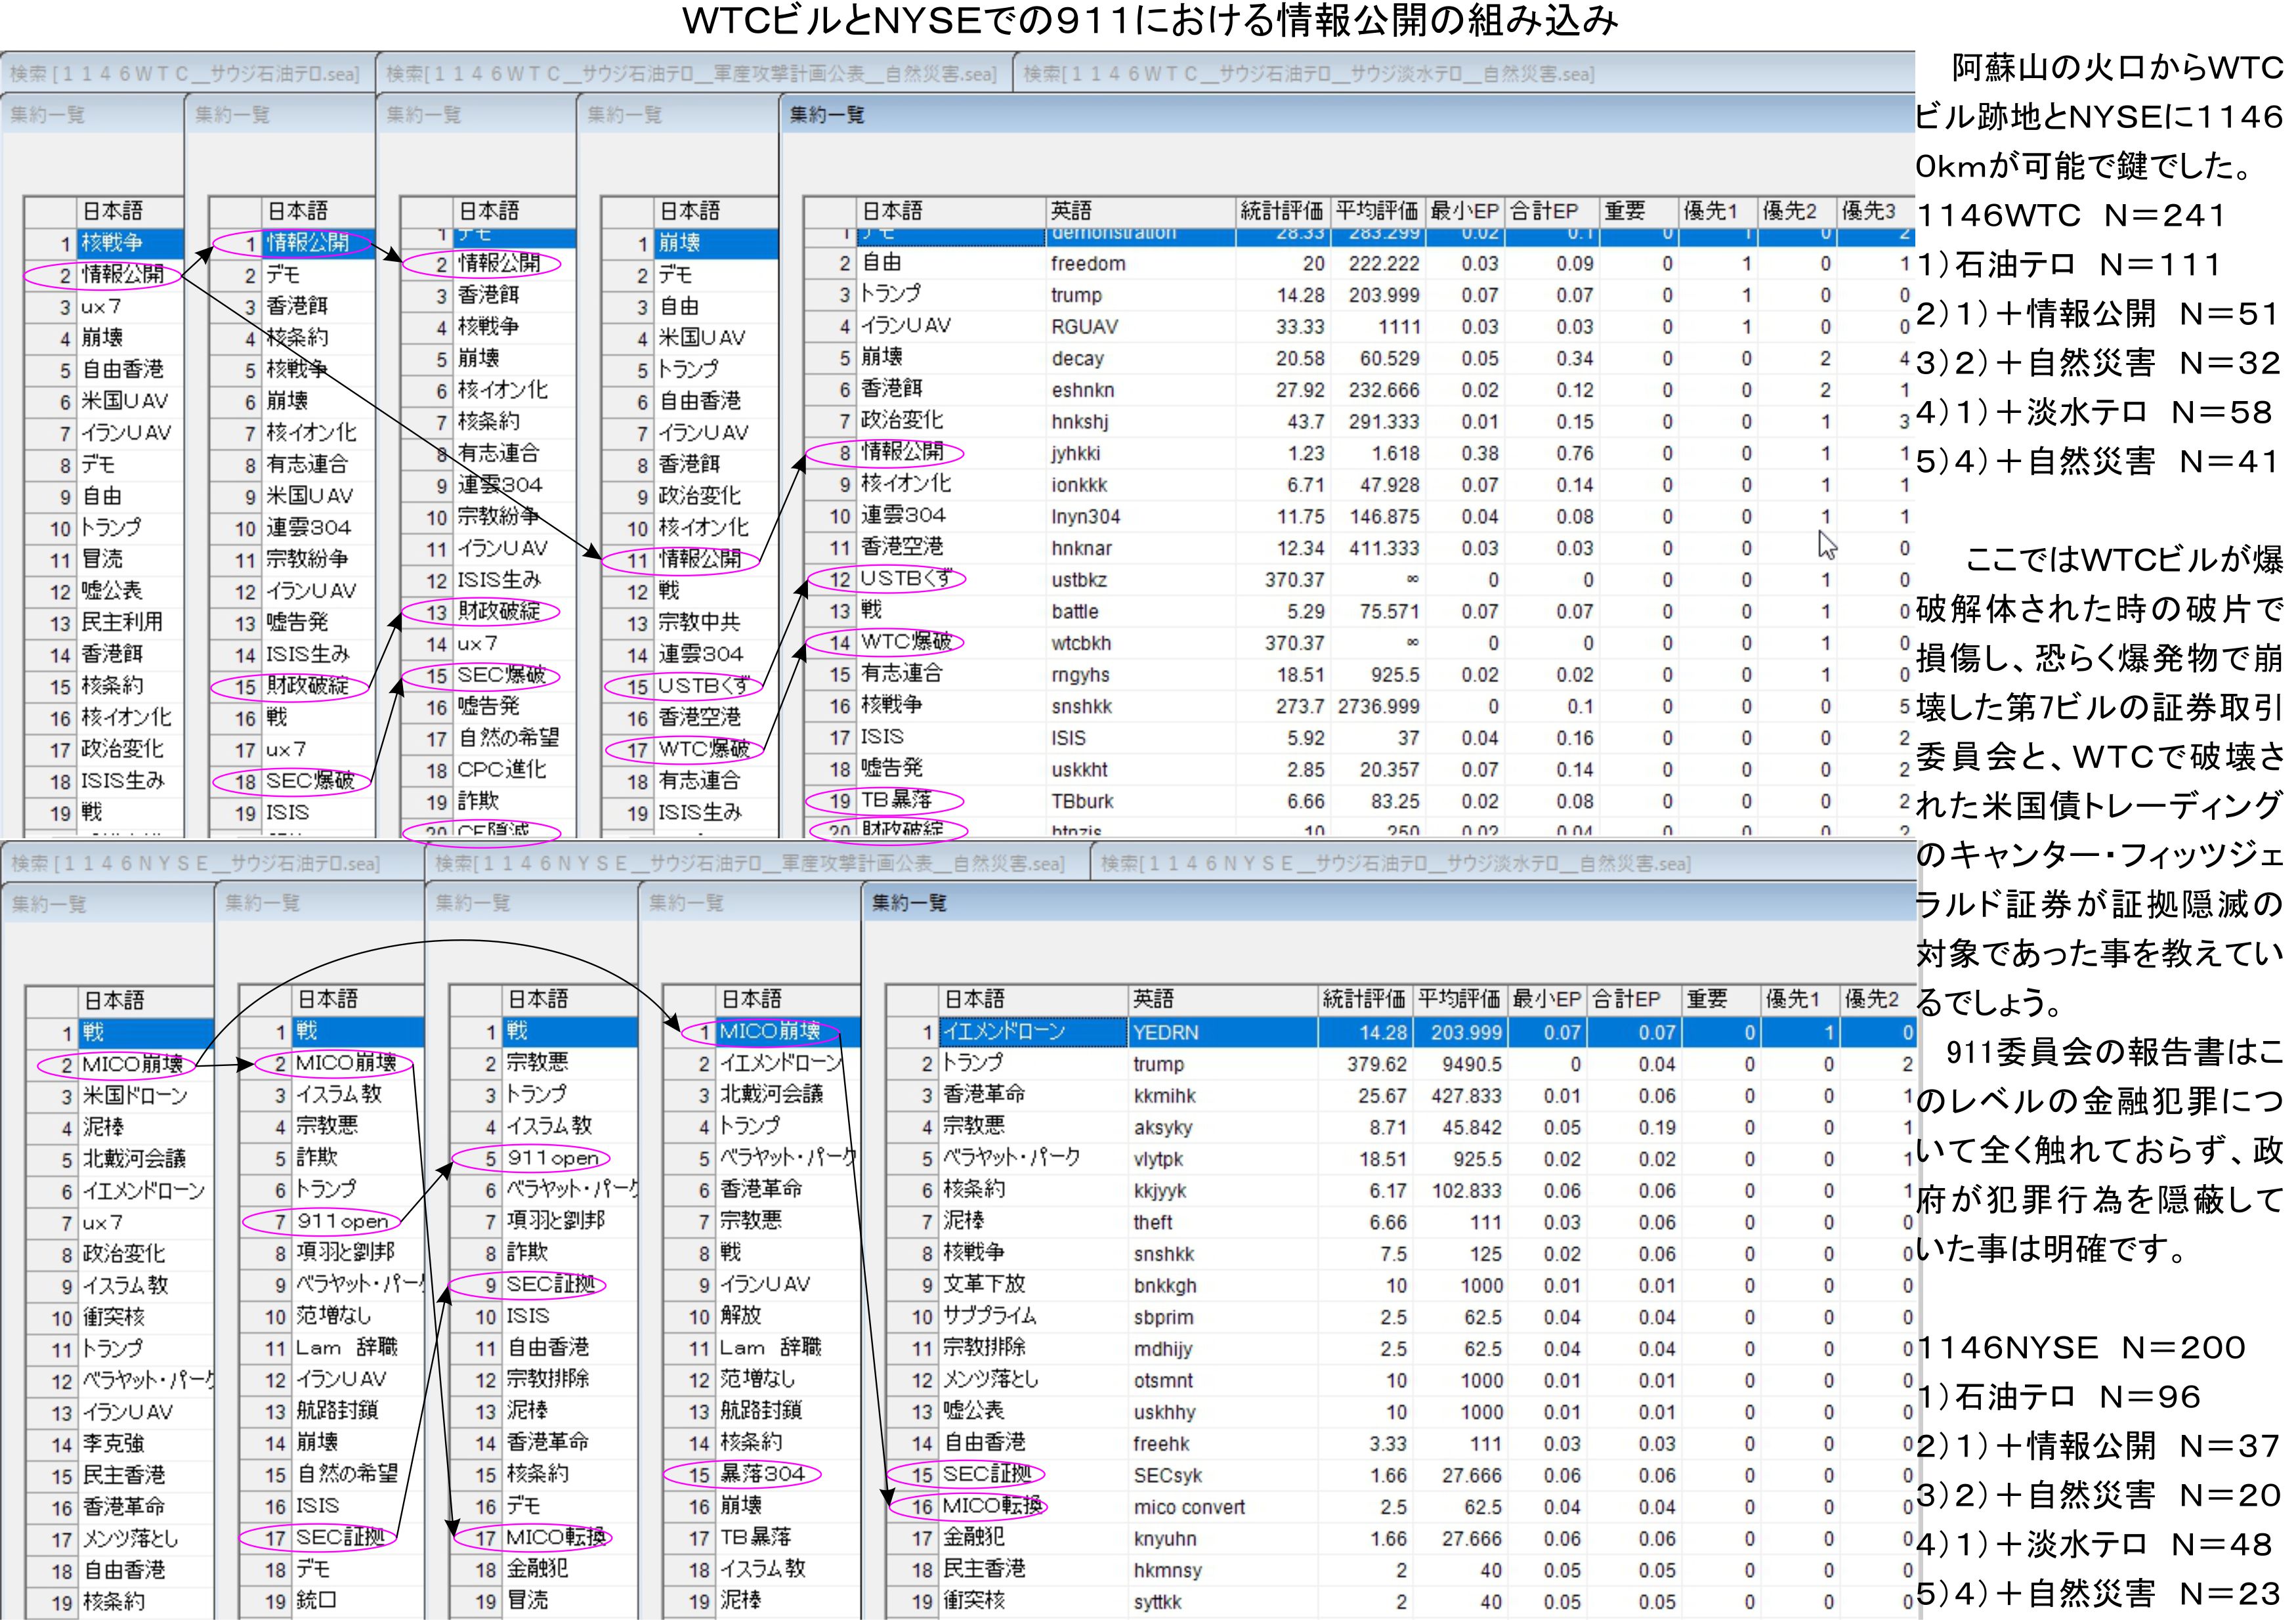The image size is (2296, 1620).
Task: Click the 優先3 column header
Action: coord(1868,211)
